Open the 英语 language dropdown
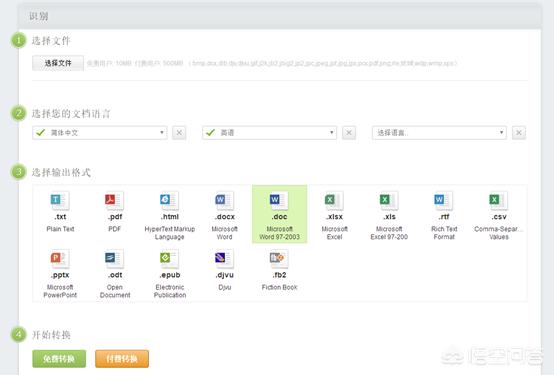Image resolution: width=554 pixels, height=375 pixels. click(x=269, y=133)
